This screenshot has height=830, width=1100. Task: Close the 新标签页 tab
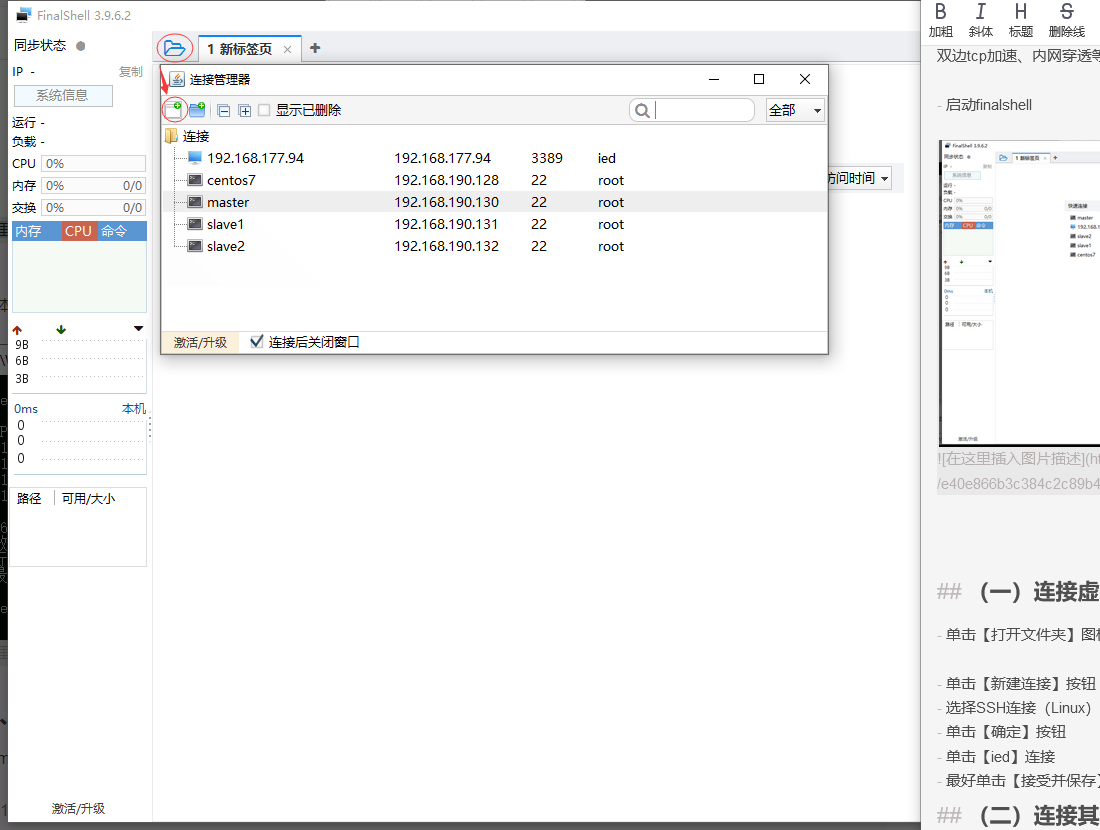287,49
